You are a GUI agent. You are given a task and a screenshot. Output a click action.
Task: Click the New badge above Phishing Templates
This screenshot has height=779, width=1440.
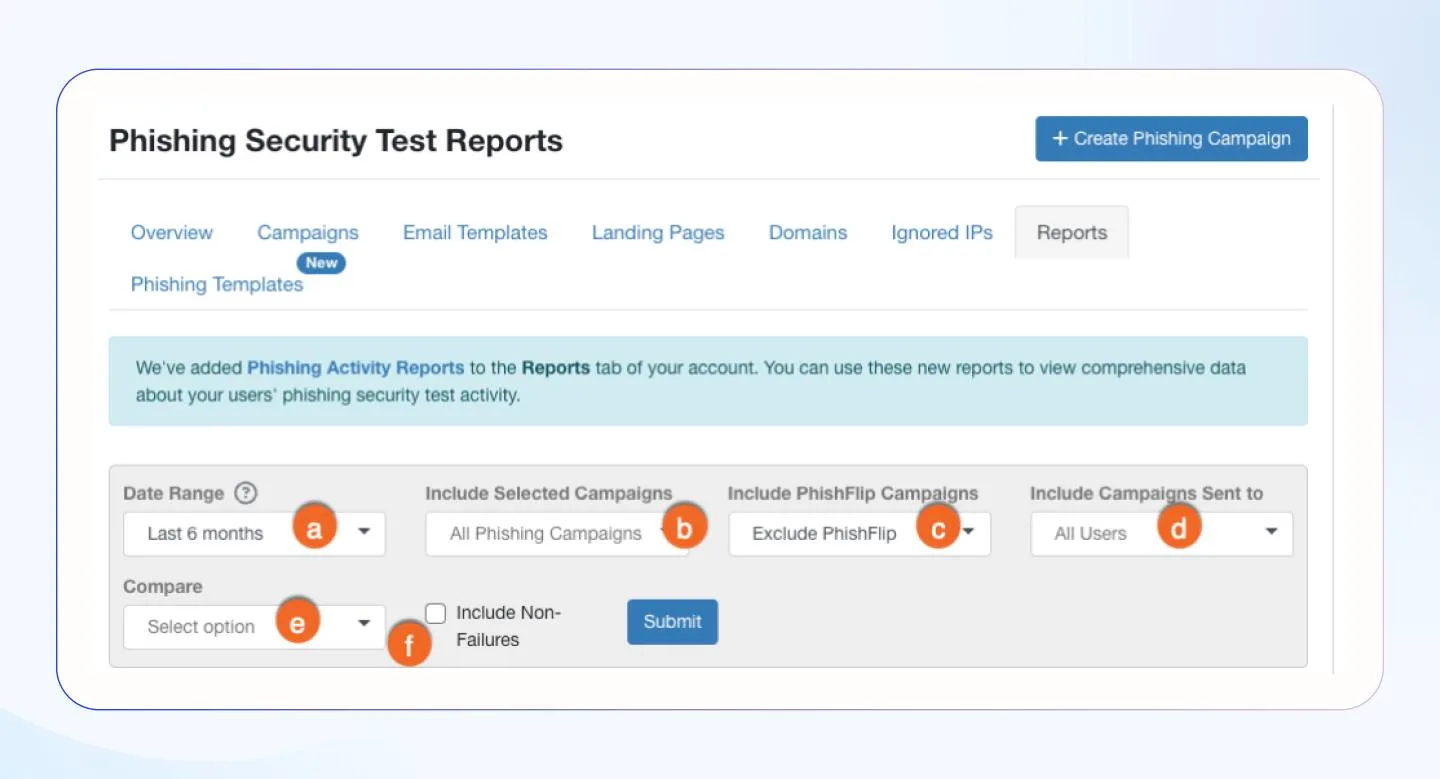tap(321, 263)
